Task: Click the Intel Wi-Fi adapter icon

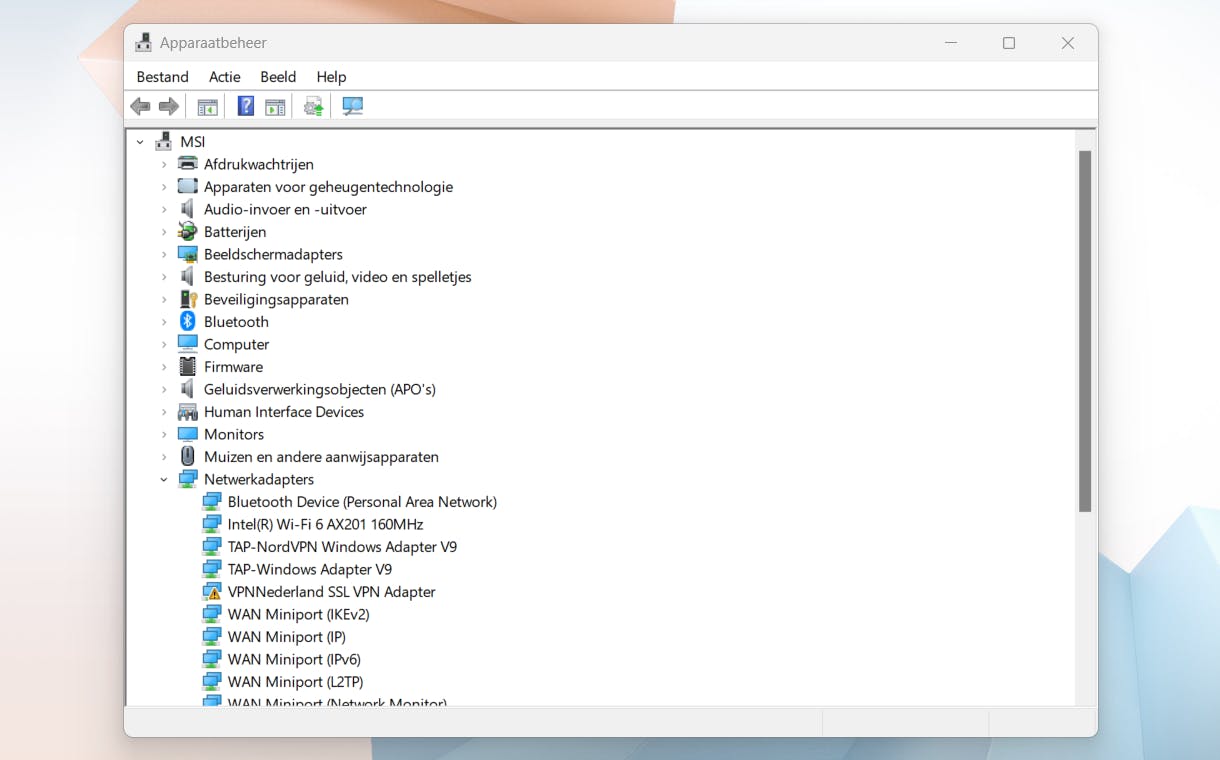Action: (x=211, y=524)
